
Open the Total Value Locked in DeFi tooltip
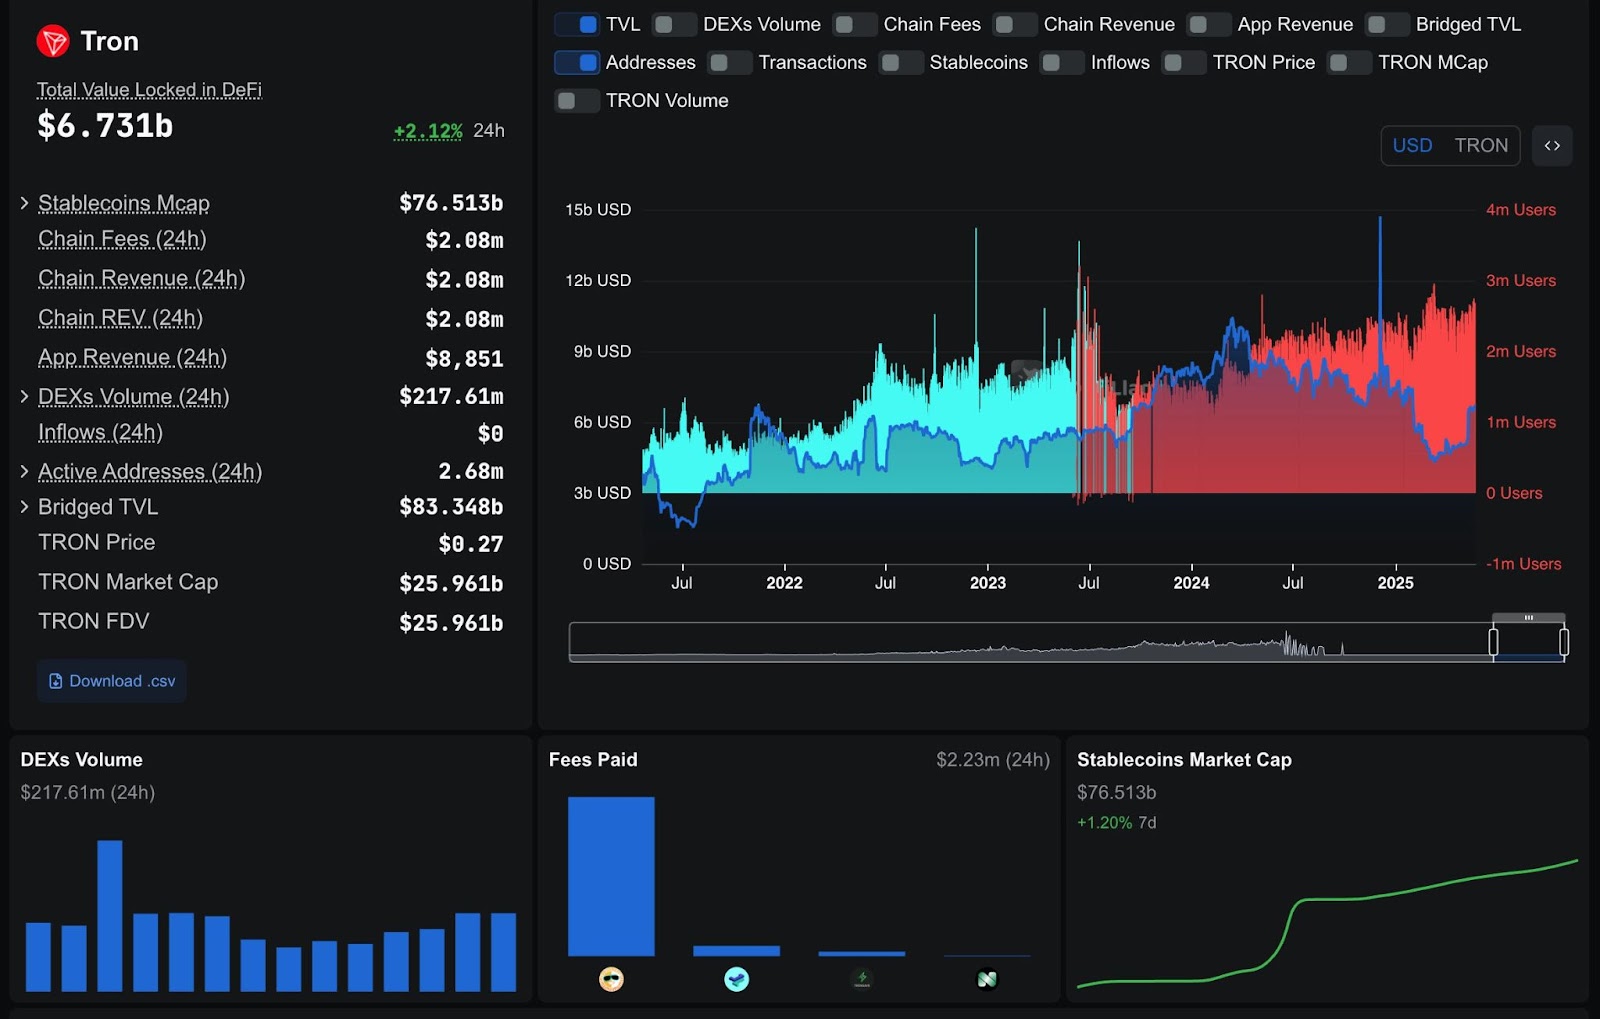(149, 90)
